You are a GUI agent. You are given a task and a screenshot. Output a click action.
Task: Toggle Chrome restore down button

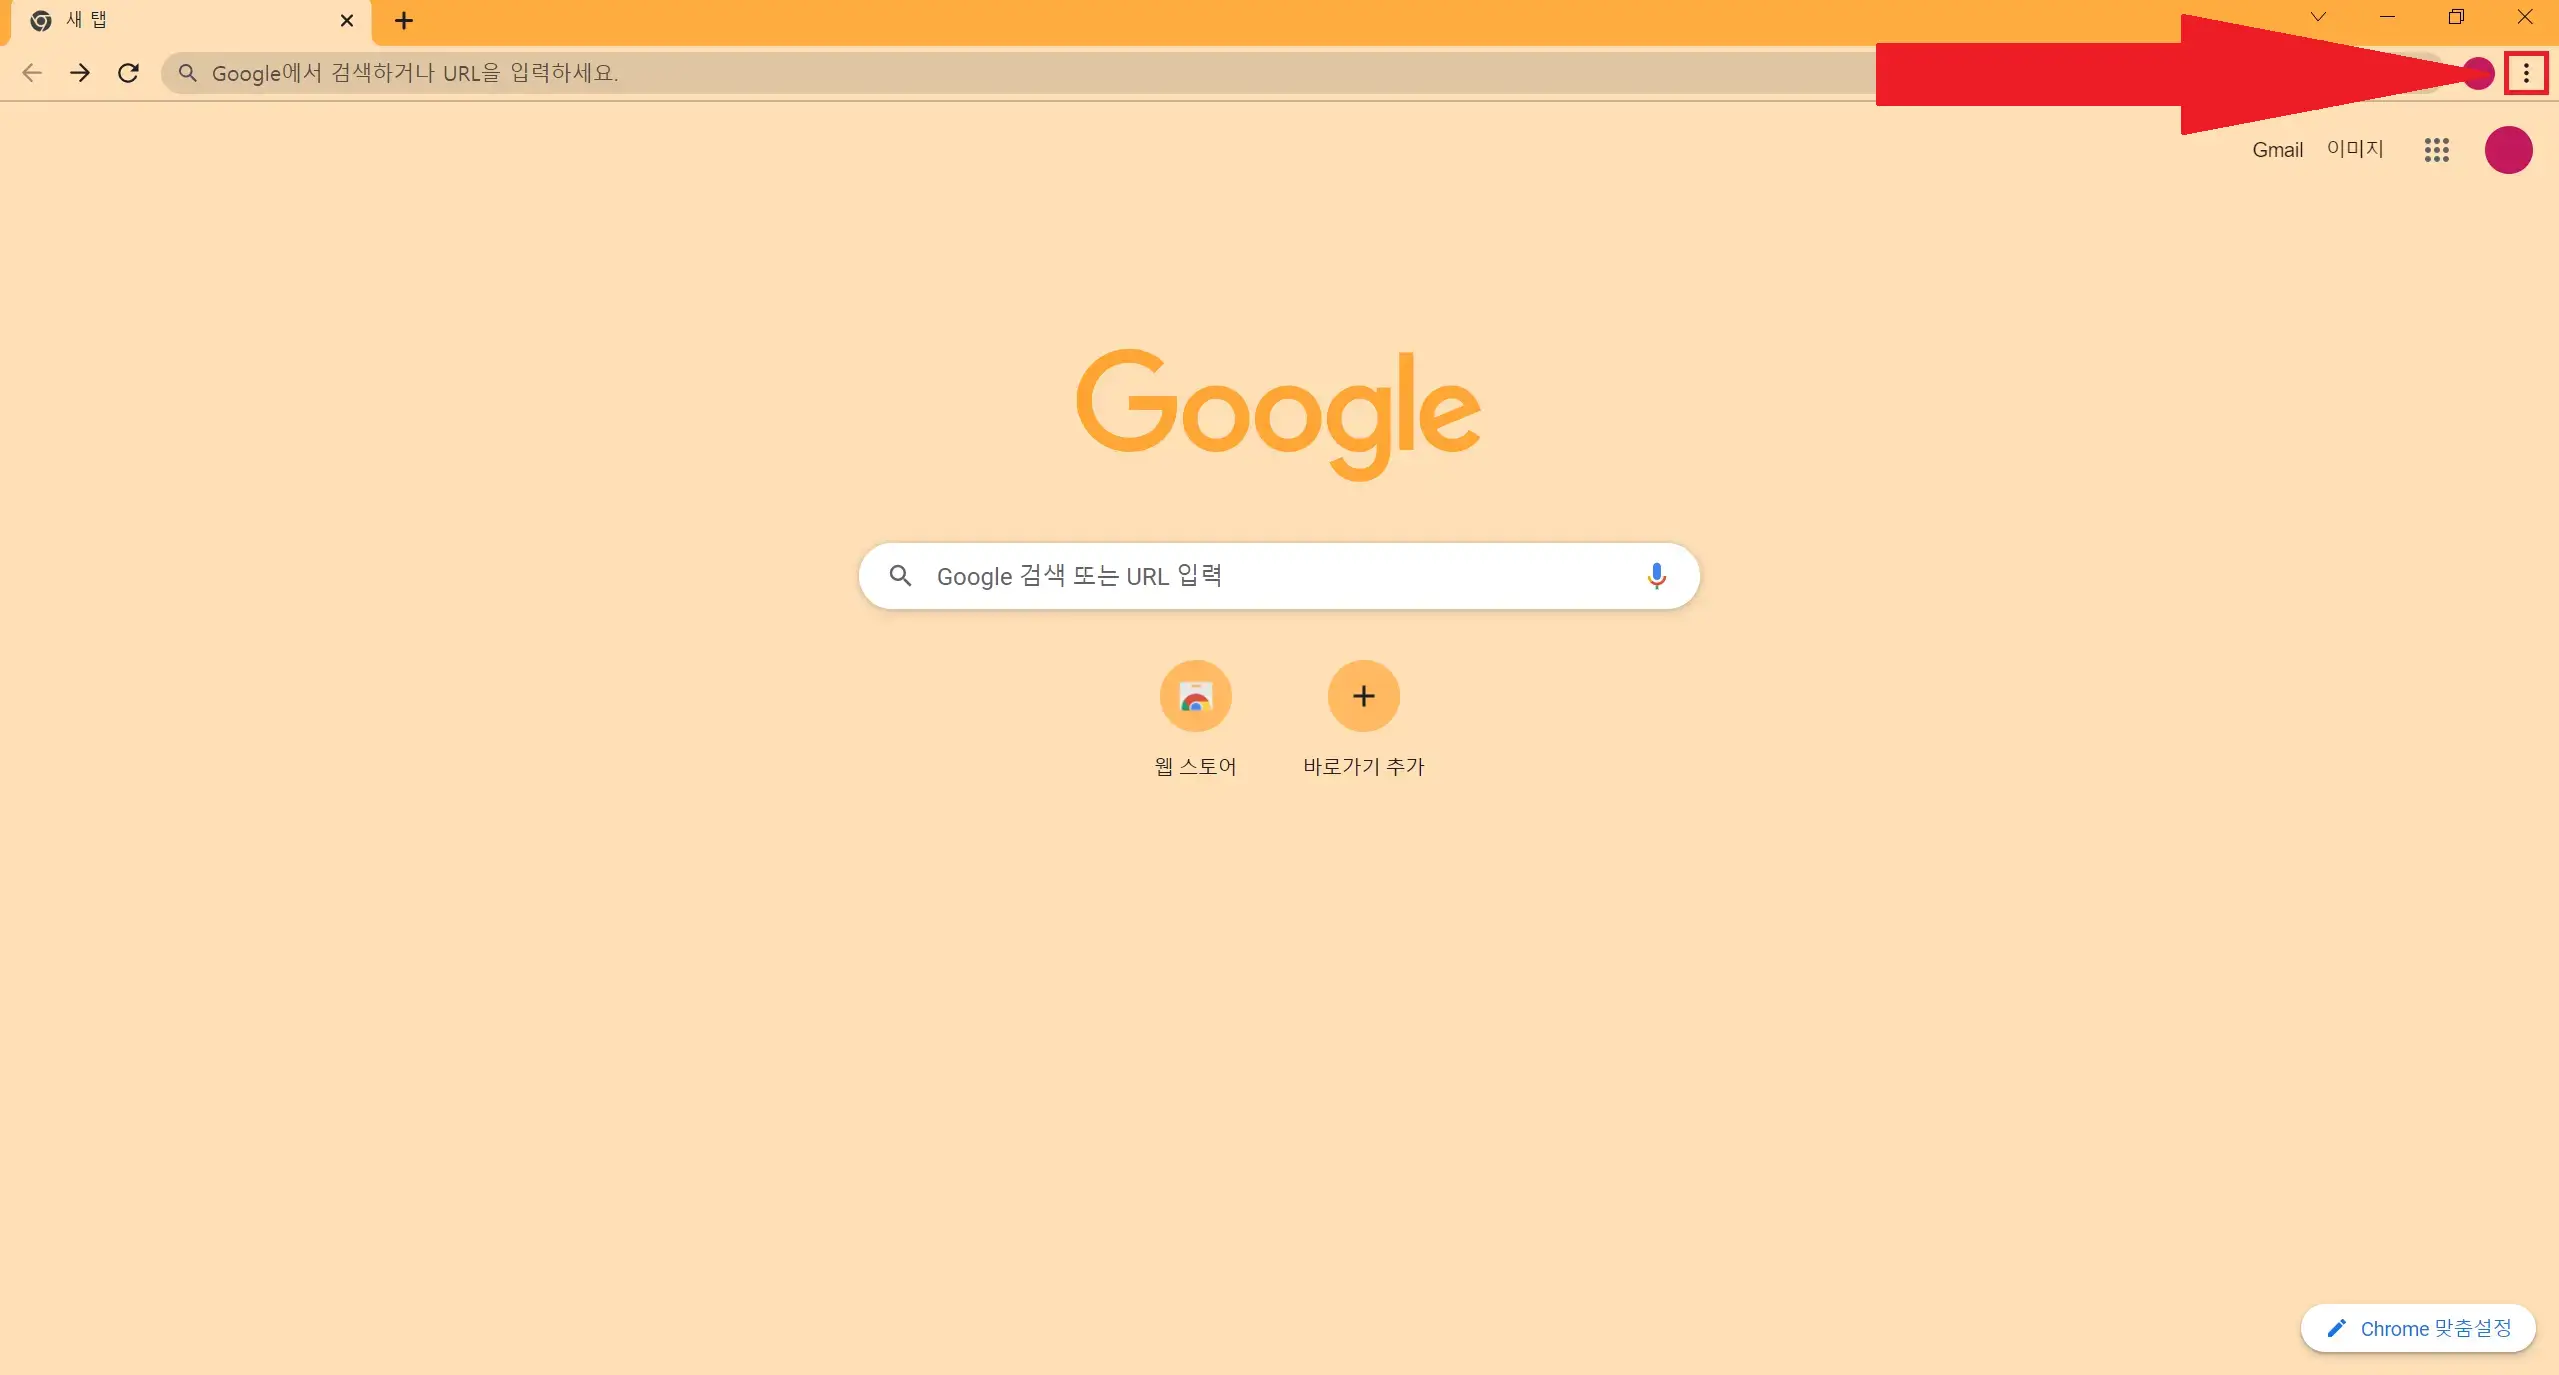tap(2456, 19)
